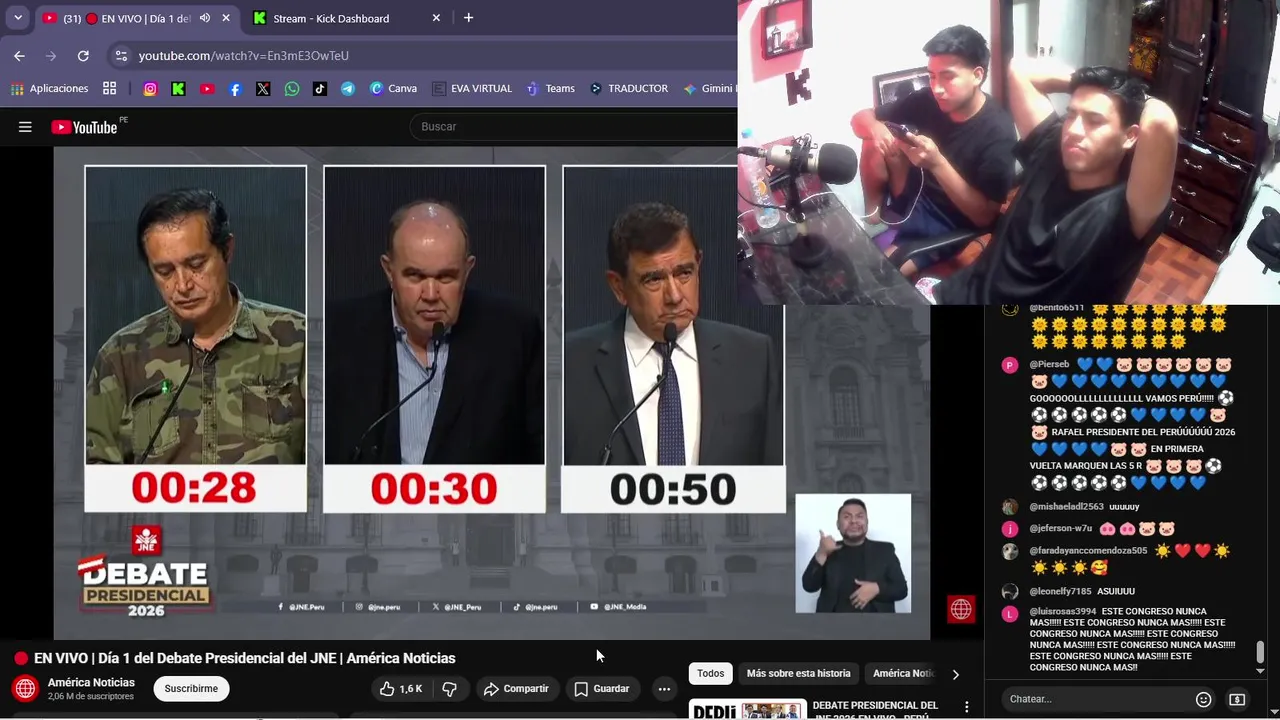Screen dimensions: 1280x720
Task: Open emoji picker in chat box
Action: coord(1204,699)
